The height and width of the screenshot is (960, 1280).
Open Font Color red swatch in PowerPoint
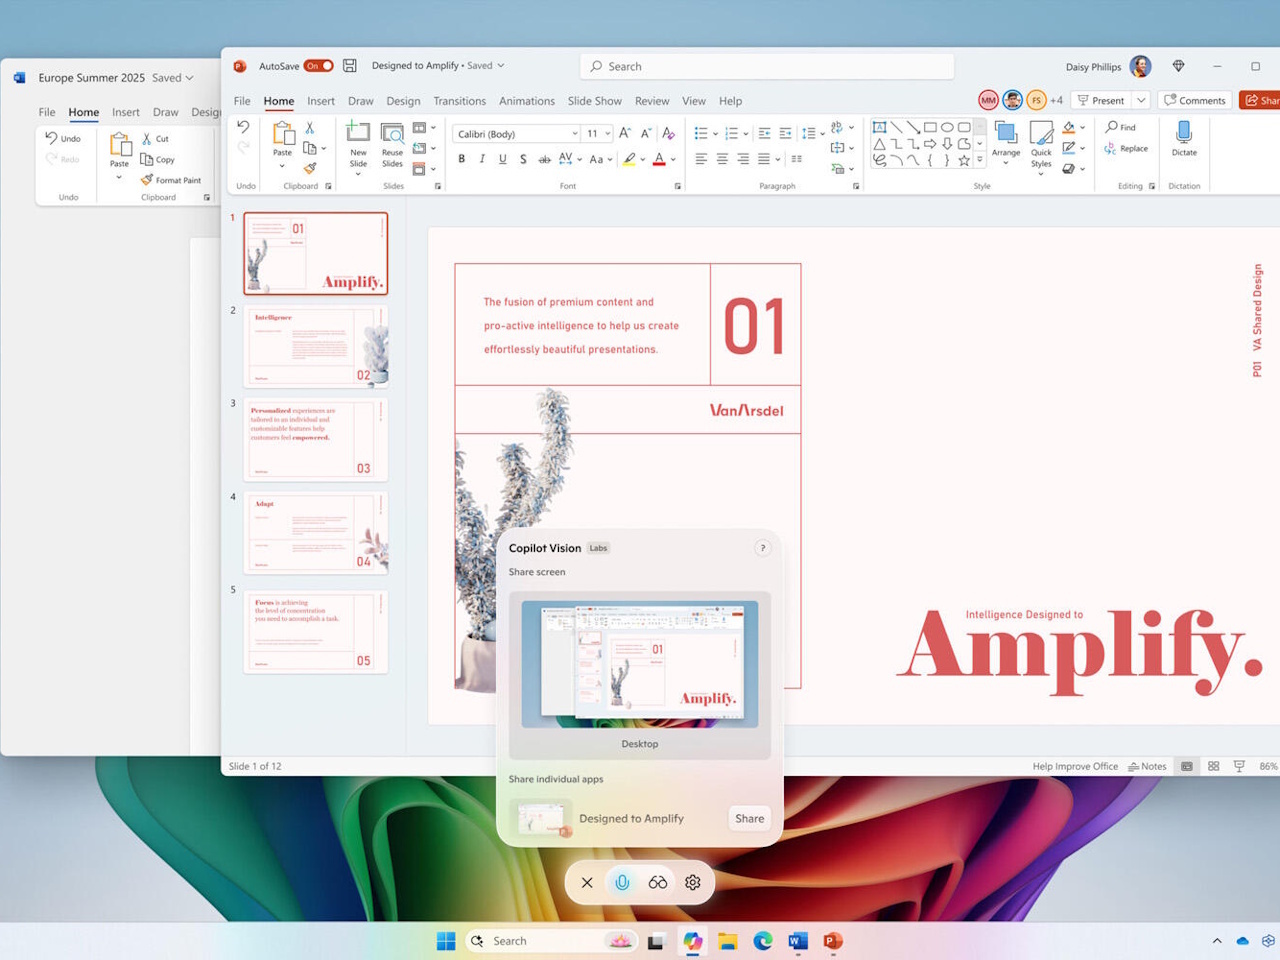click(x=659, y=159)
